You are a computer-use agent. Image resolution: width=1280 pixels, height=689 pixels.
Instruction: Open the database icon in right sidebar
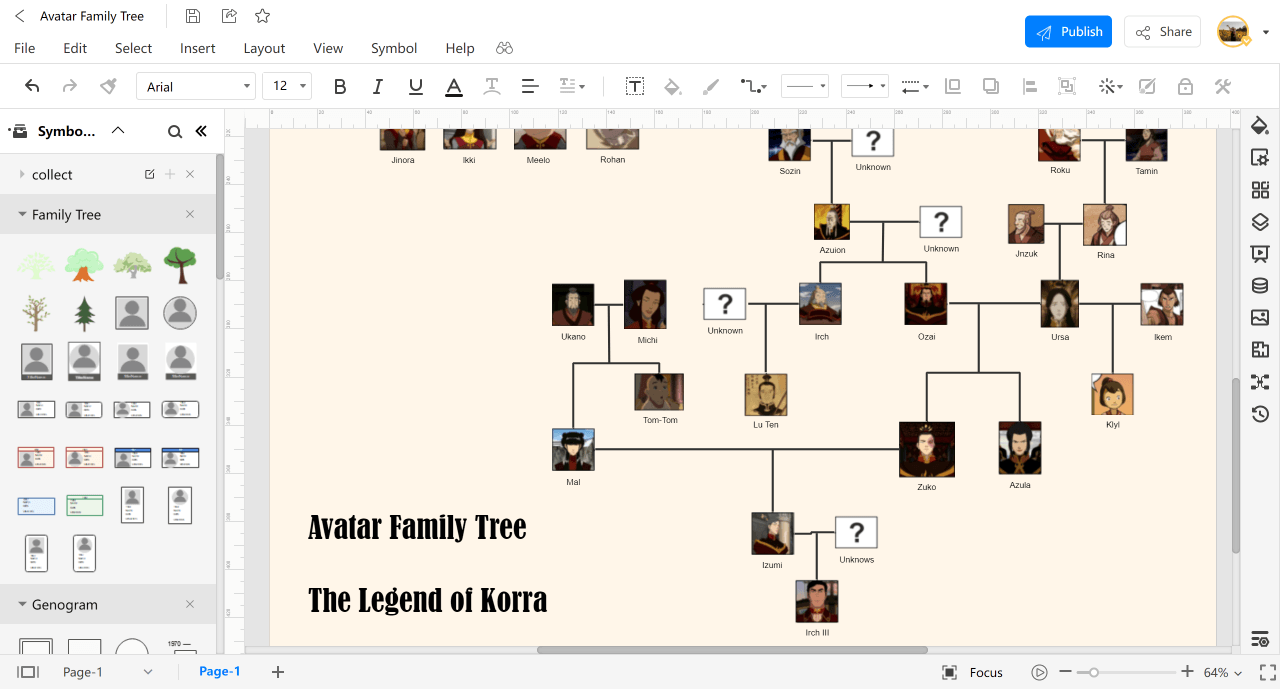[1260, 286]
